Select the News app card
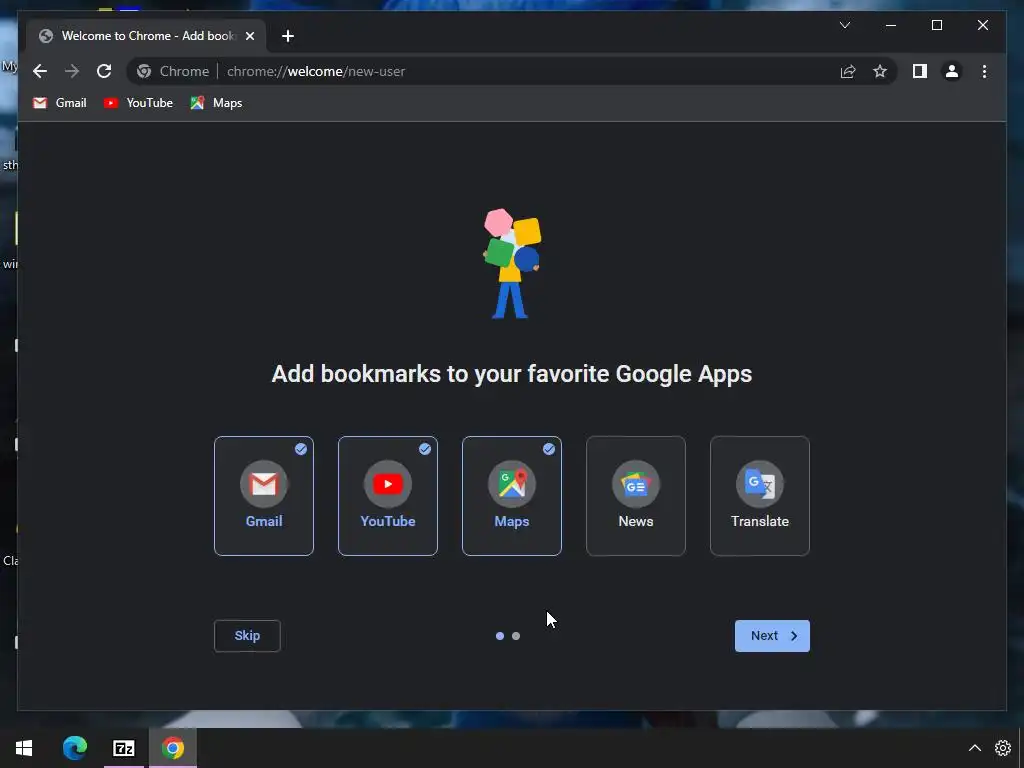1024x768 pixels. point(636,496)
